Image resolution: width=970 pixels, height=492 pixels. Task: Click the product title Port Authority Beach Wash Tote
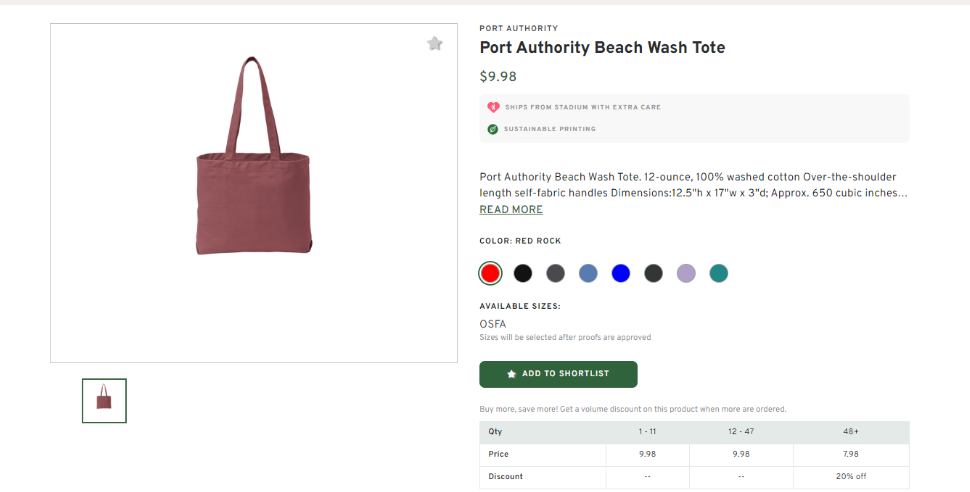pyautogui.click(x=602, y=48)
